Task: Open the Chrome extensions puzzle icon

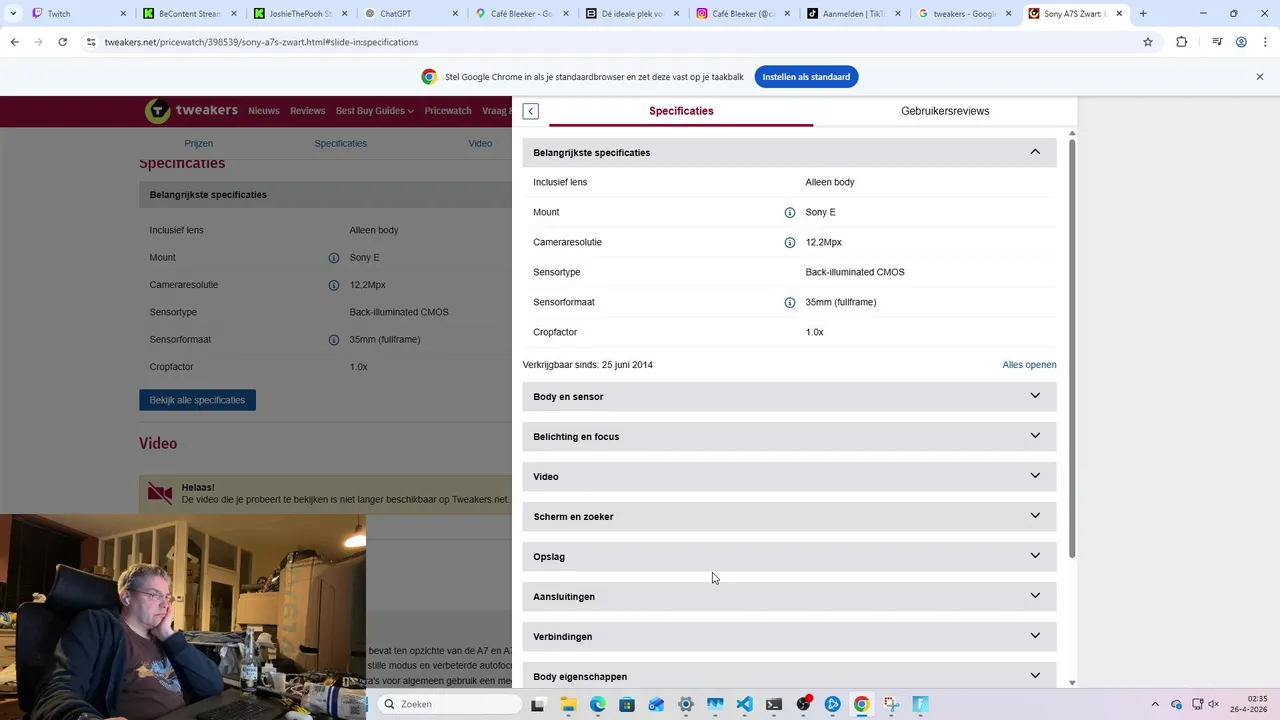Action: click(1181, 42)
